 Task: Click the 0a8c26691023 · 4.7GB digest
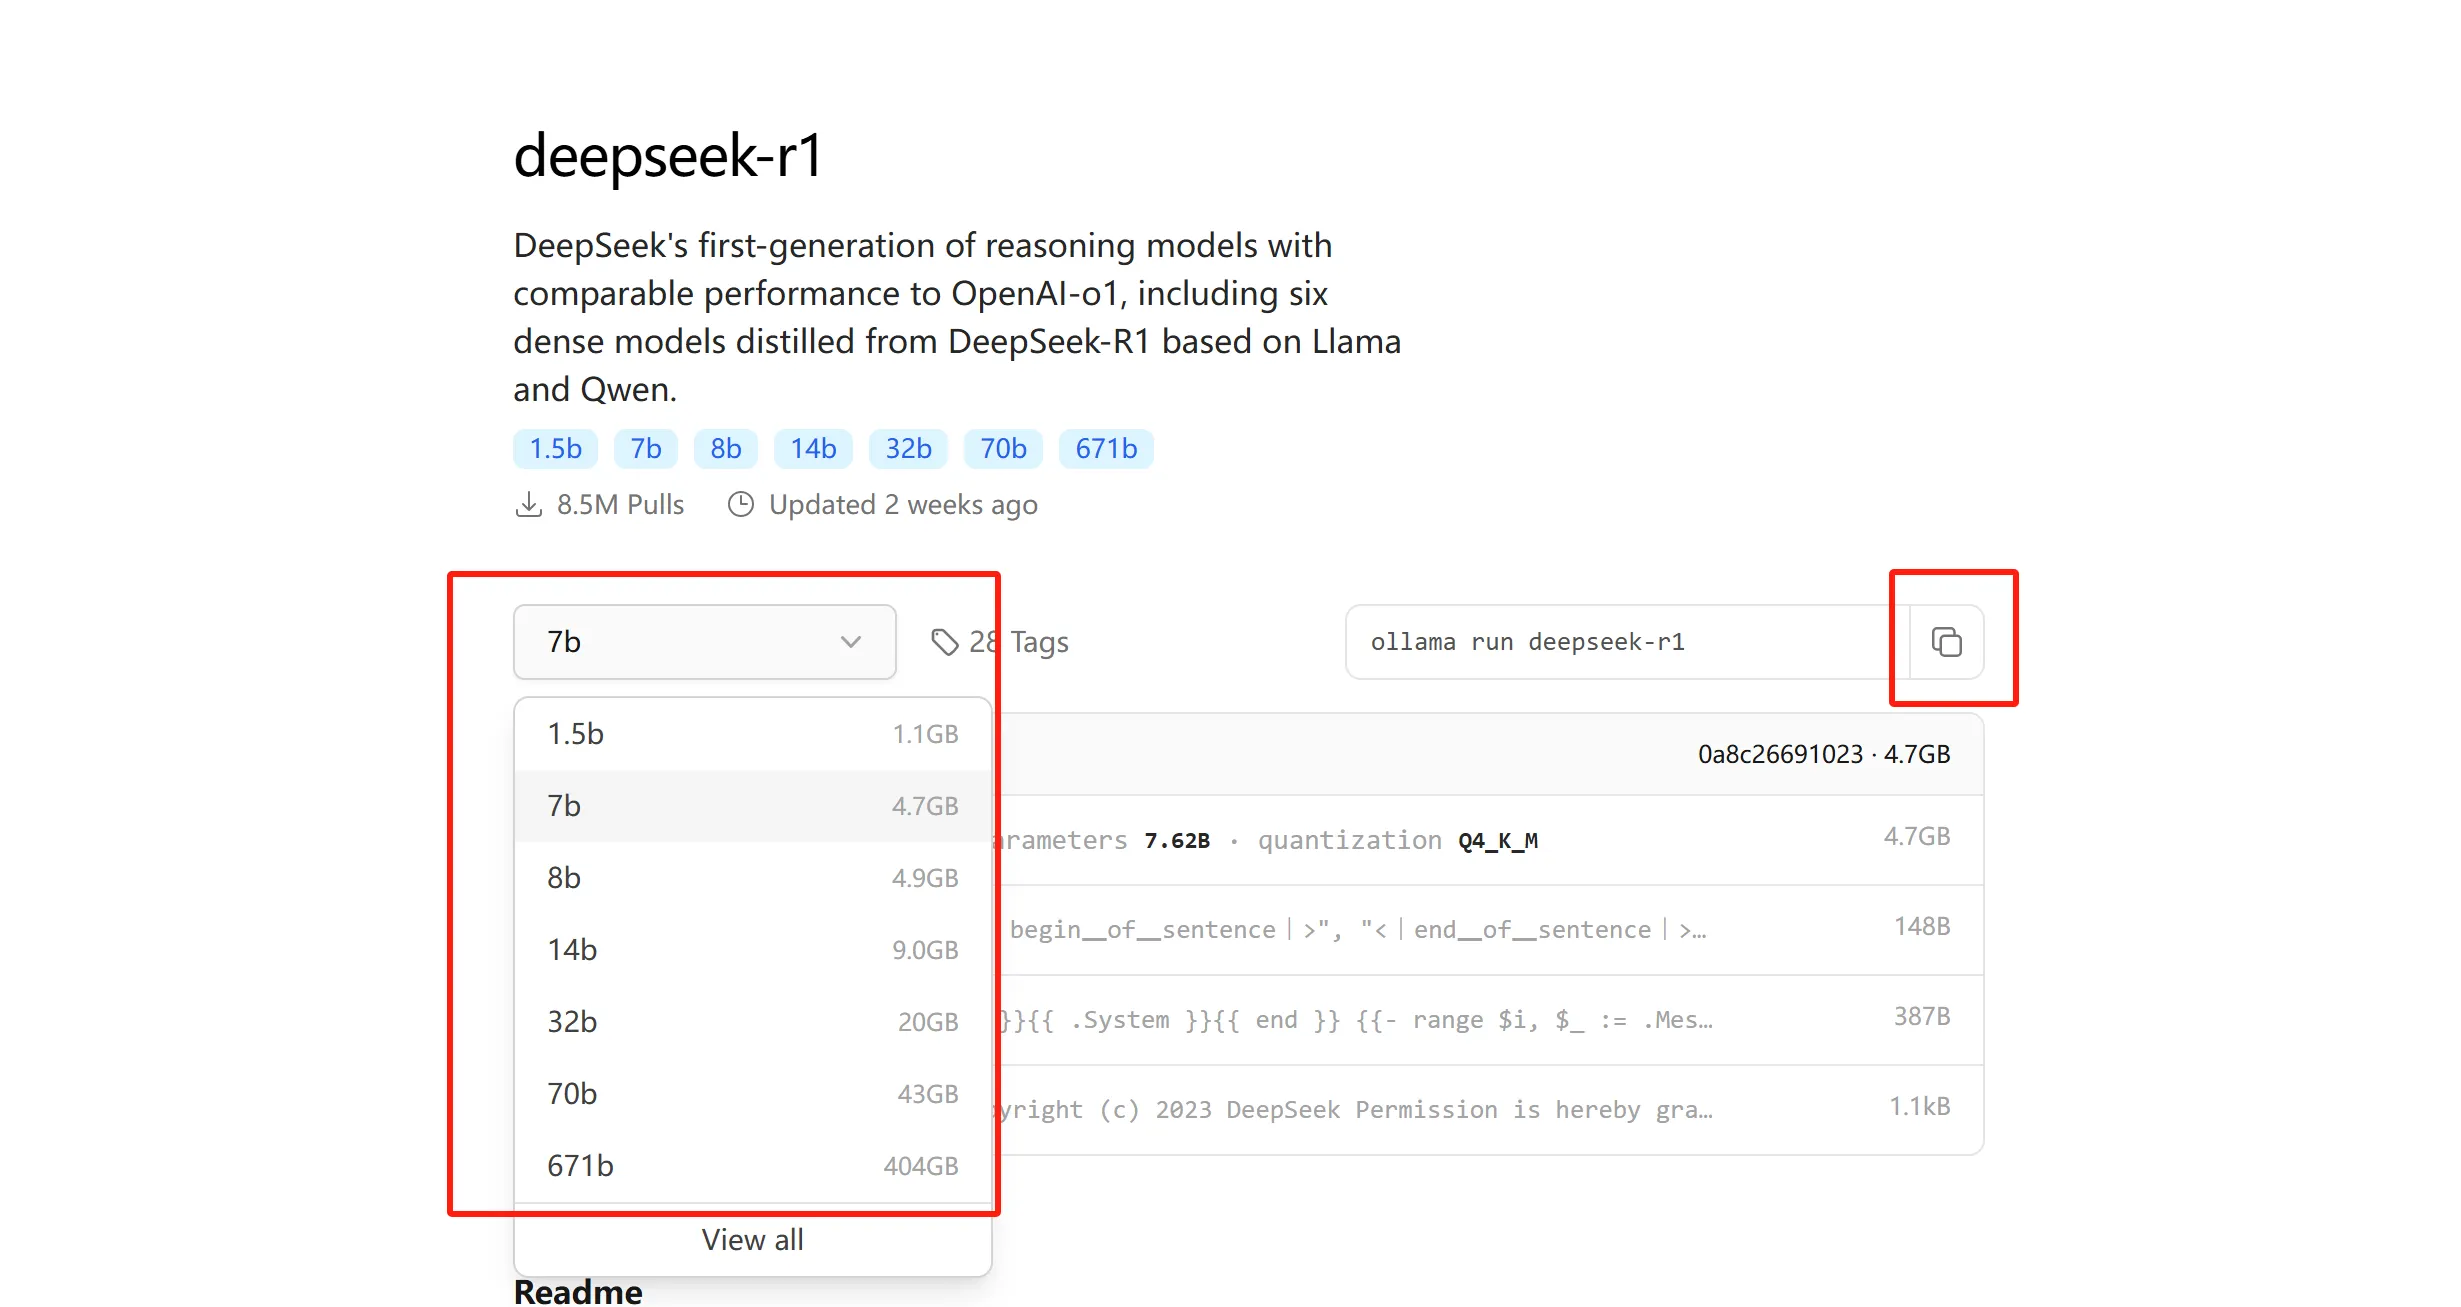click(x=1824, y=754)
